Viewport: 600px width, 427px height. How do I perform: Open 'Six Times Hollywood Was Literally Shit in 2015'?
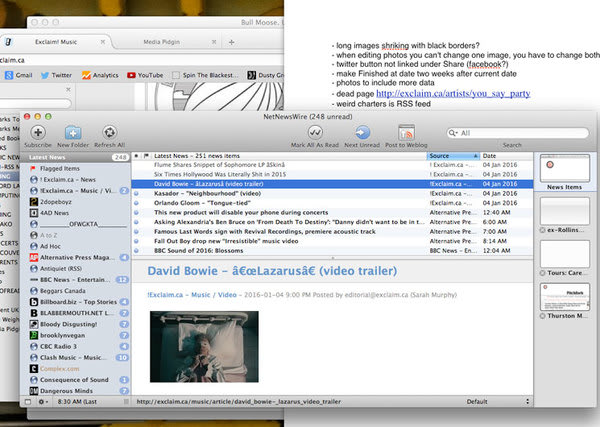click(332, 174)
